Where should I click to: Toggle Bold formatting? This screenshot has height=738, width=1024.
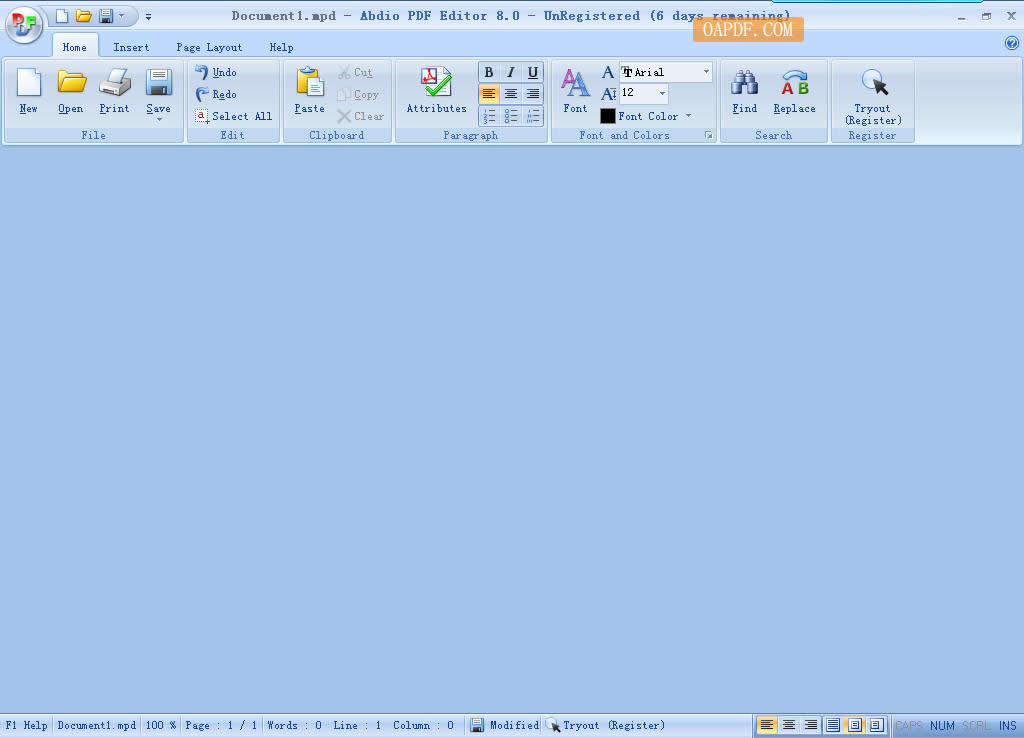(x=488, y=72)
